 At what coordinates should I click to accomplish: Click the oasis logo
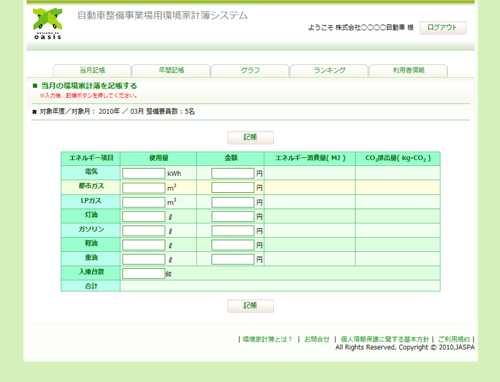(x=47, y=24)
